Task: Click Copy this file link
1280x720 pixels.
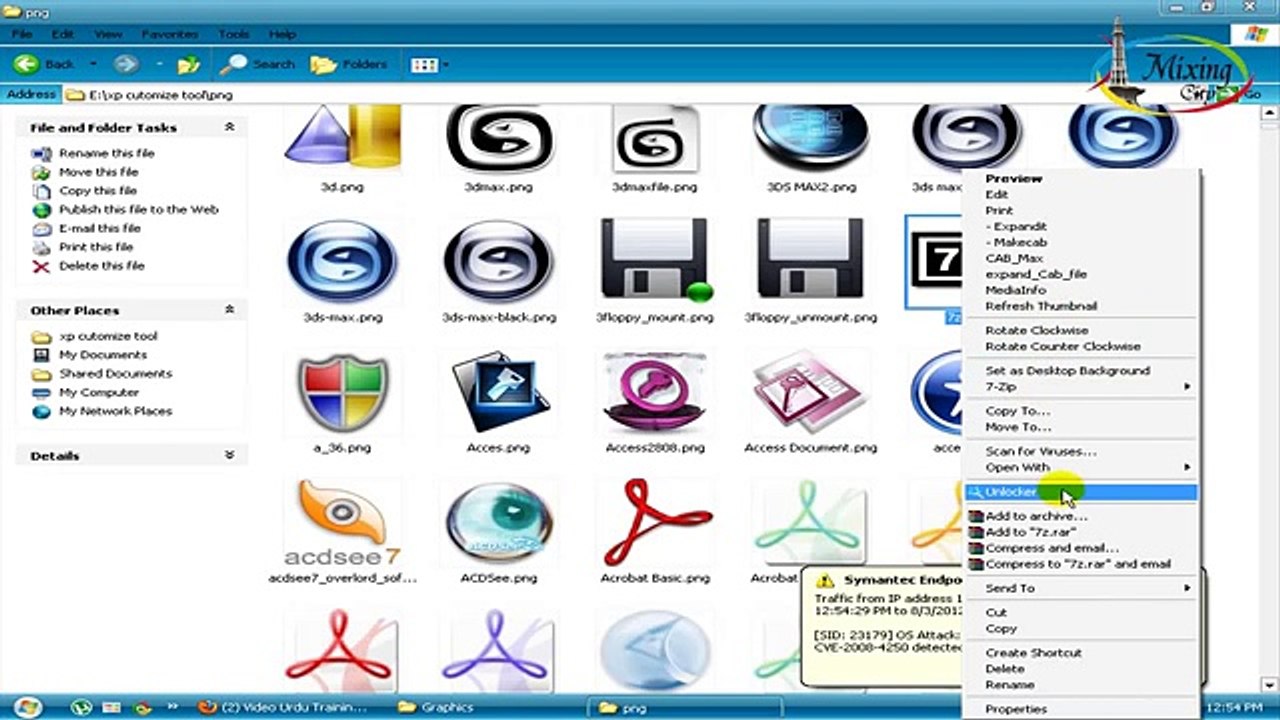Action: 97,190
